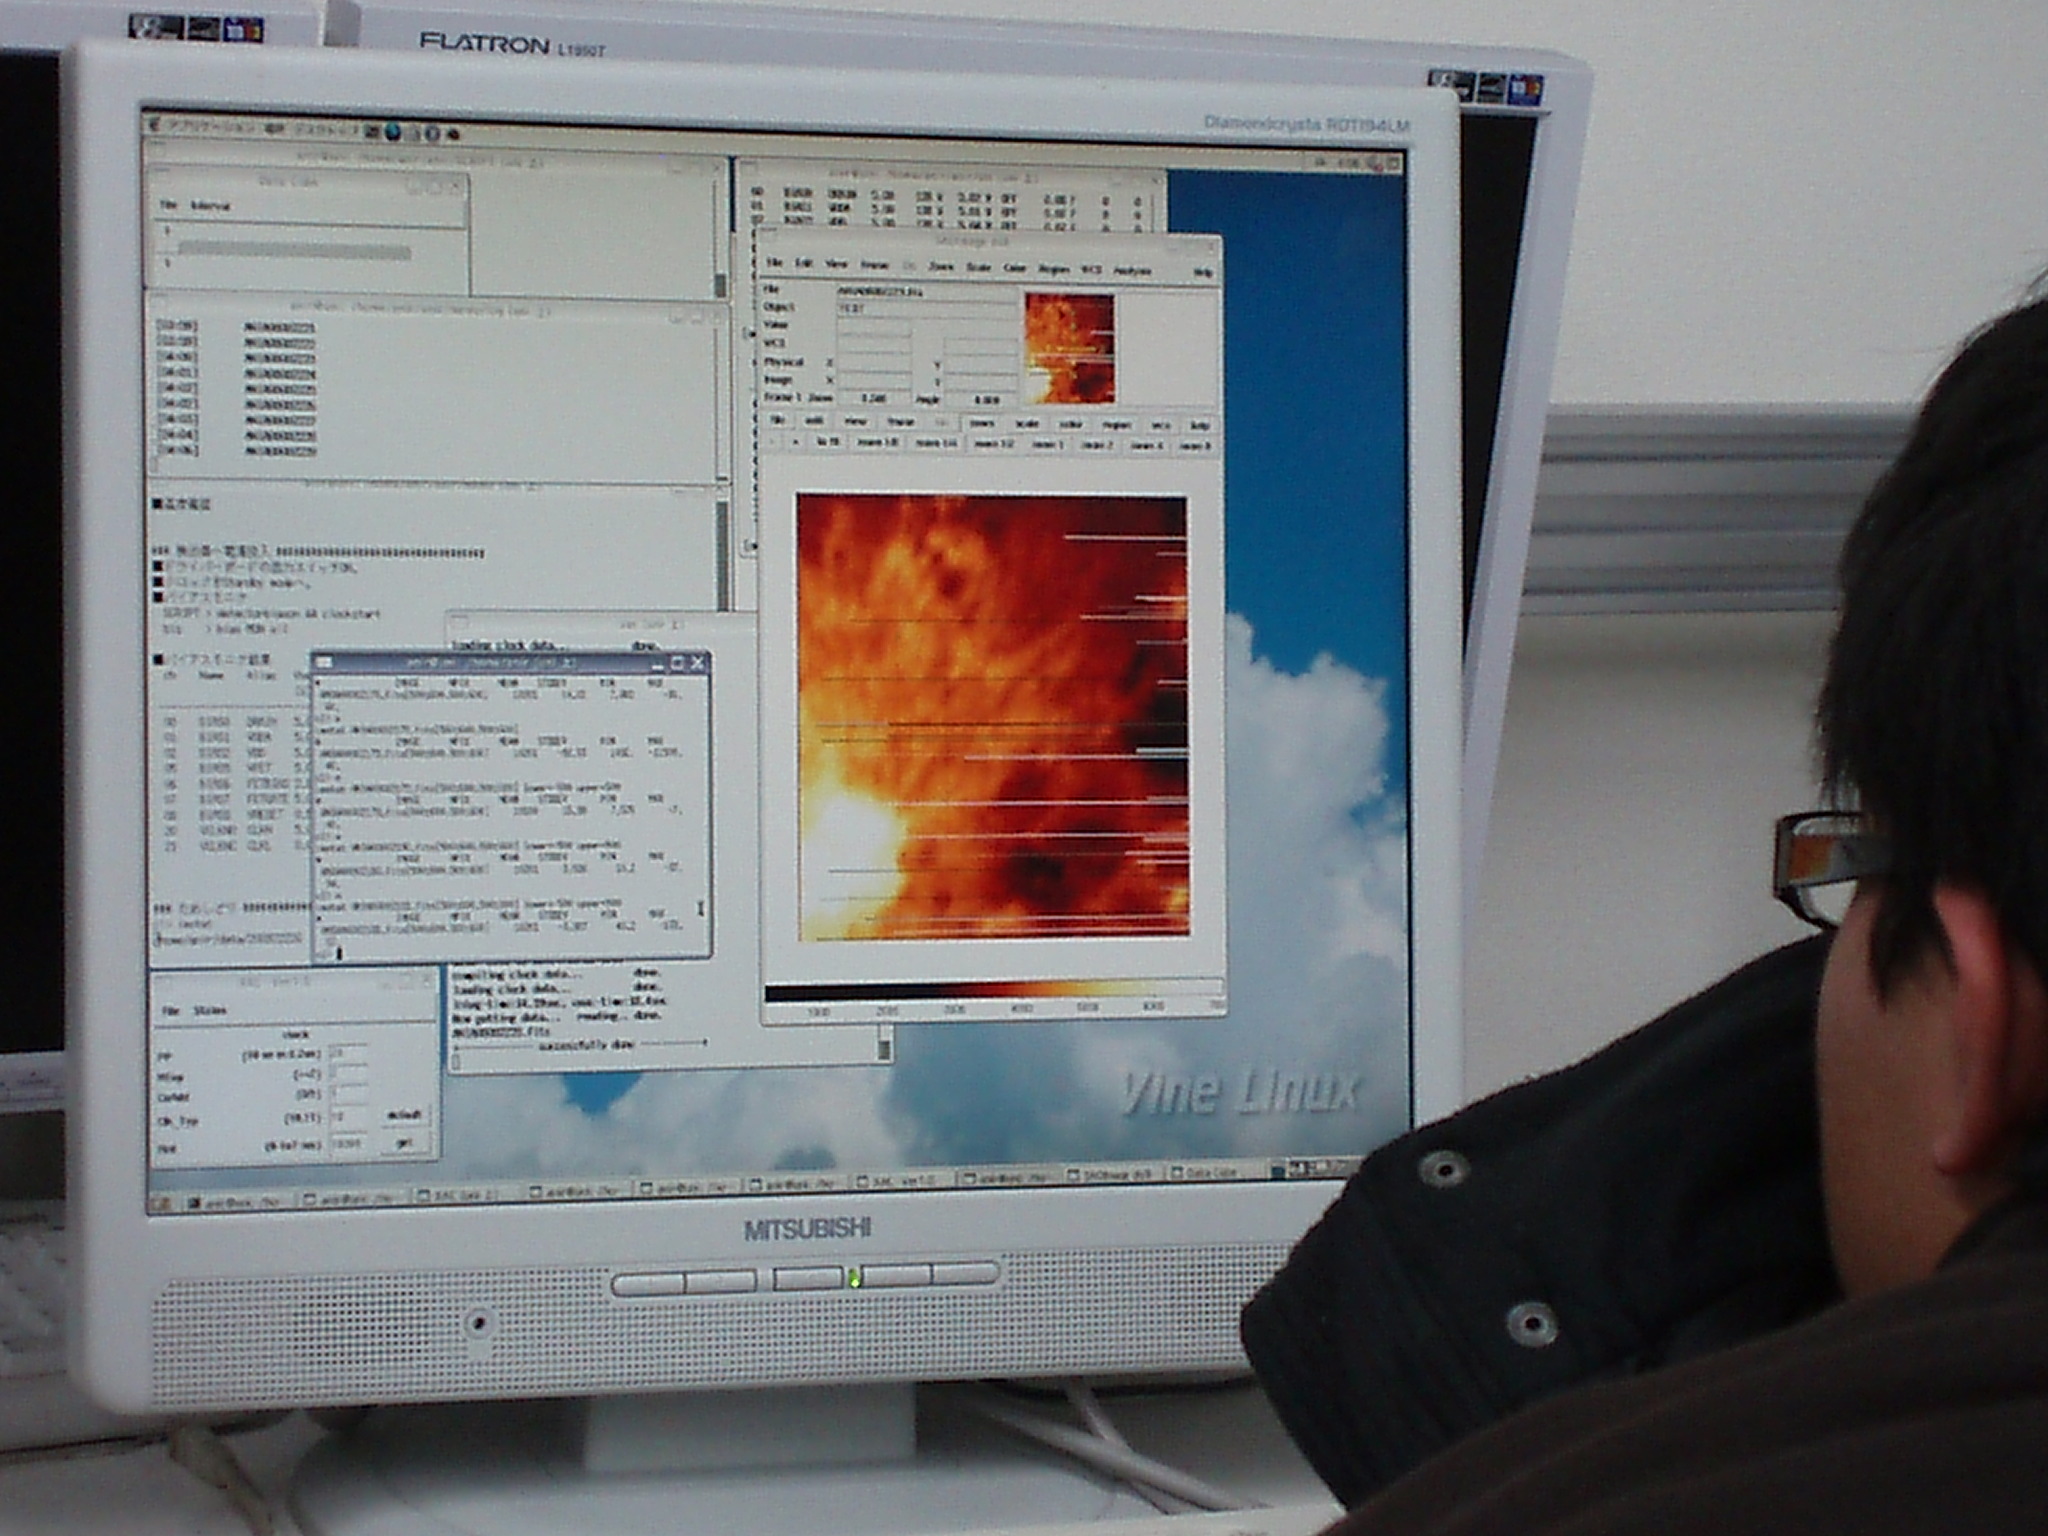
Task: Open the File menu in SAOImage ds9
Action: pos(773,263)
